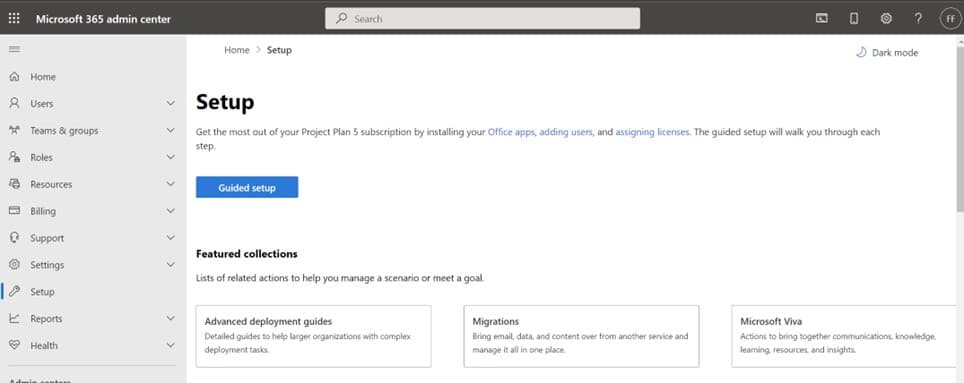Click the Guided setup button
Viewport: 964px width, 383px height.
click(247, 188)
